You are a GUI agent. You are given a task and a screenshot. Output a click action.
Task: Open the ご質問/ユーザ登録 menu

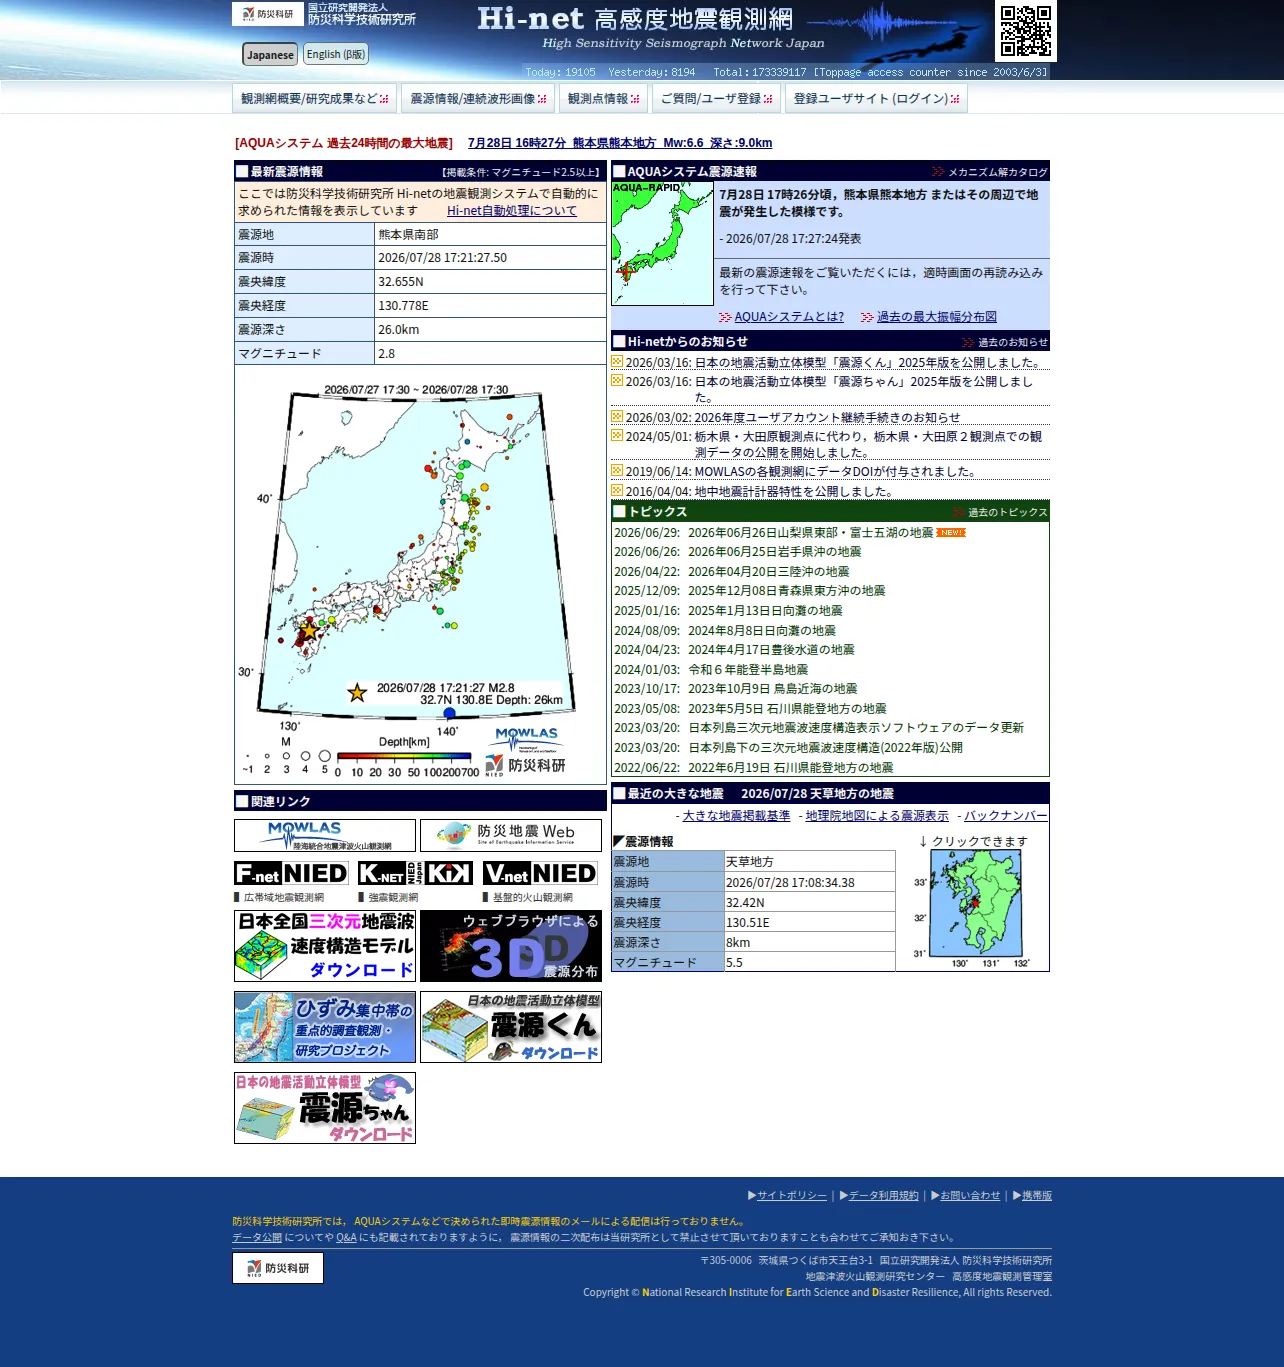(x=716, y=98)
